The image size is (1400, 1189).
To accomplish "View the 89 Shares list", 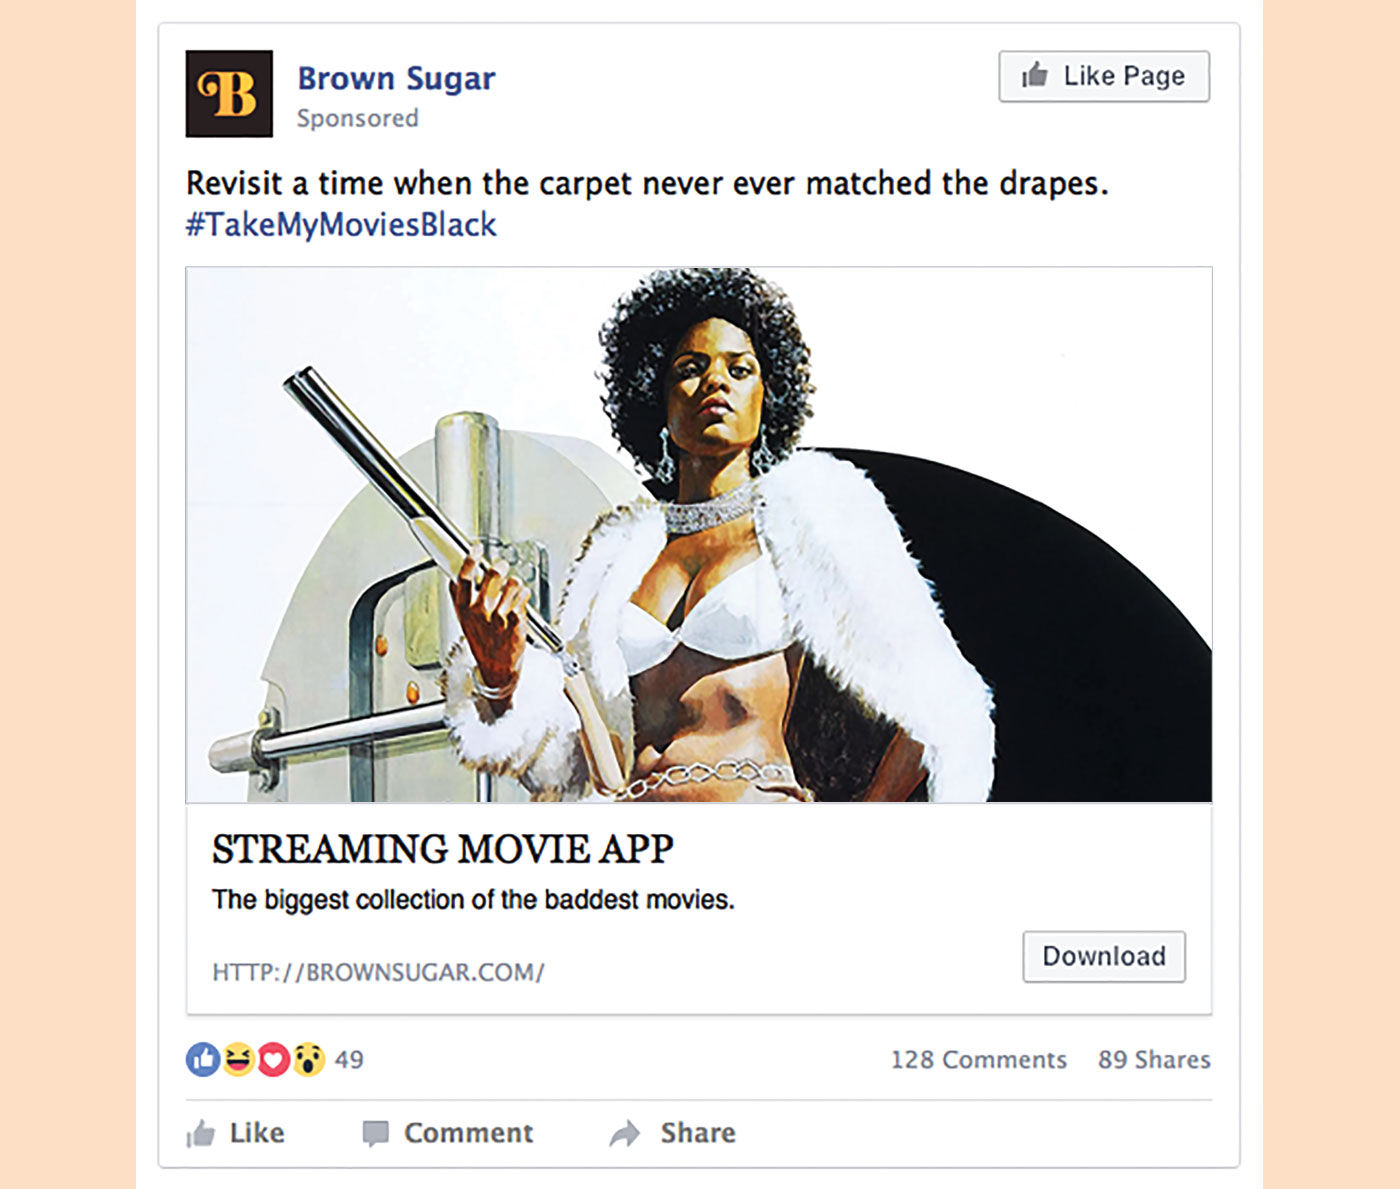I will tap(1154, 1059).
